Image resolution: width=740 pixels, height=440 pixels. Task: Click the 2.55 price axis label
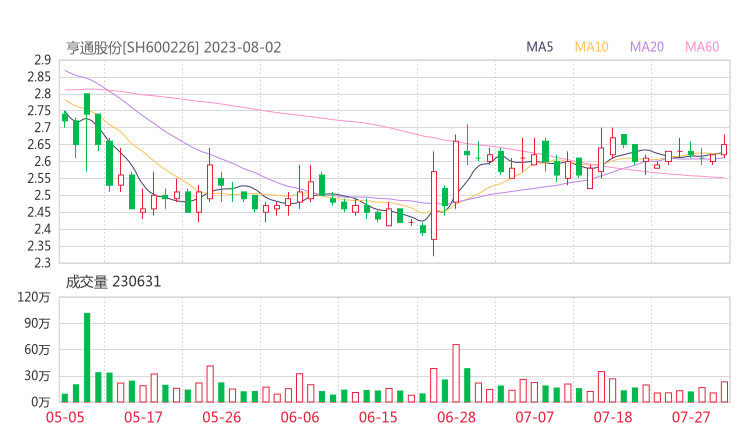(39, 178)
